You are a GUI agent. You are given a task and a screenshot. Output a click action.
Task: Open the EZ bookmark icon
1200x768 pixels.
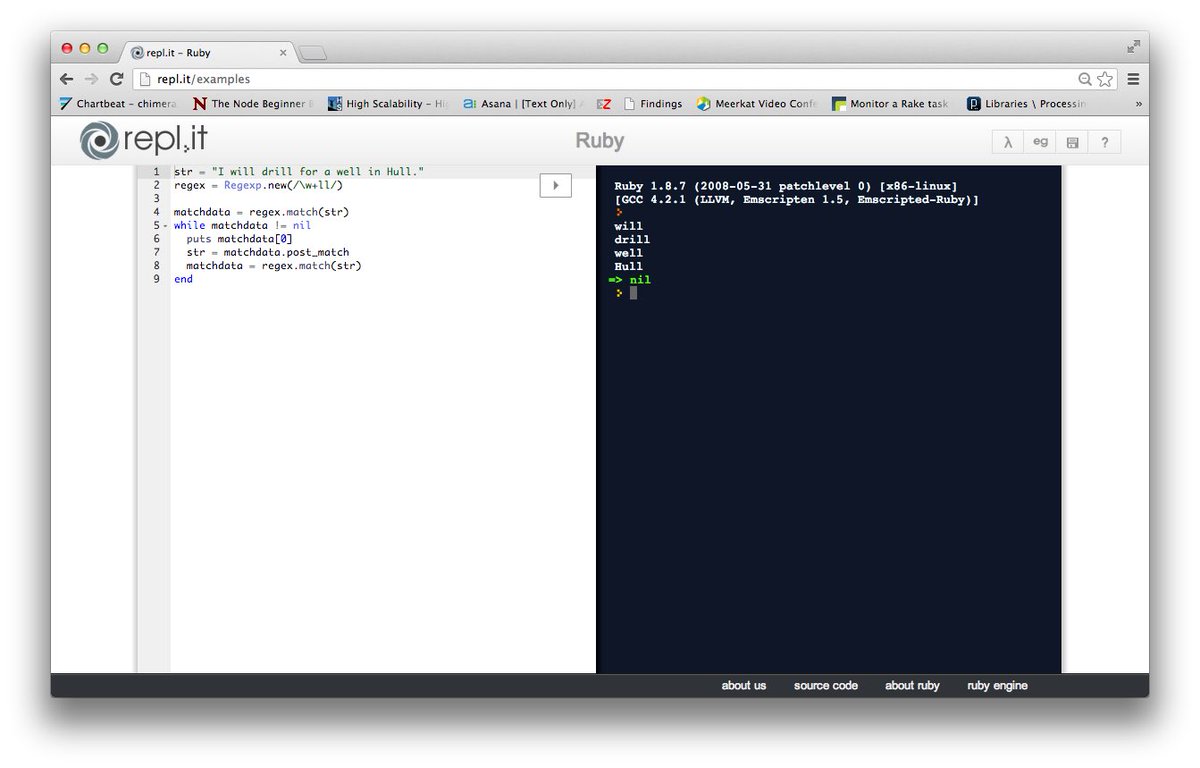[604, 103]
